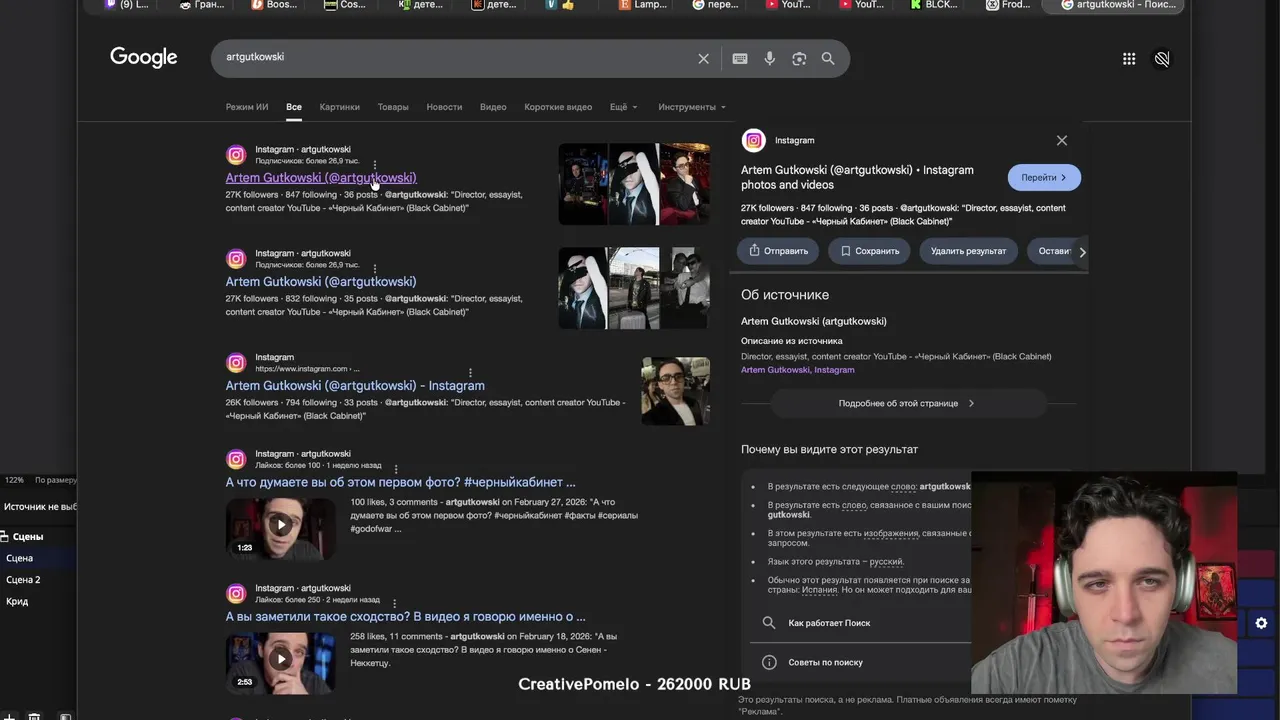Click the image thumbnails of the first result
This screenshot has height=720, width=1280.
pyautogui.click(x=634, y=184)
